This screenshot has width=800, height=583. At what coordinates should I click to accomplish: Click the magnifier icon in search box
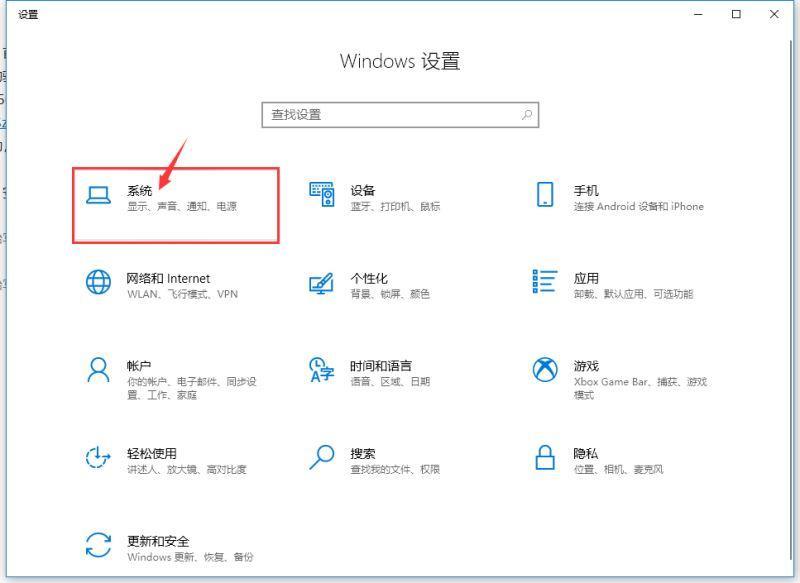pyautogui.click(x=527, y=115)
